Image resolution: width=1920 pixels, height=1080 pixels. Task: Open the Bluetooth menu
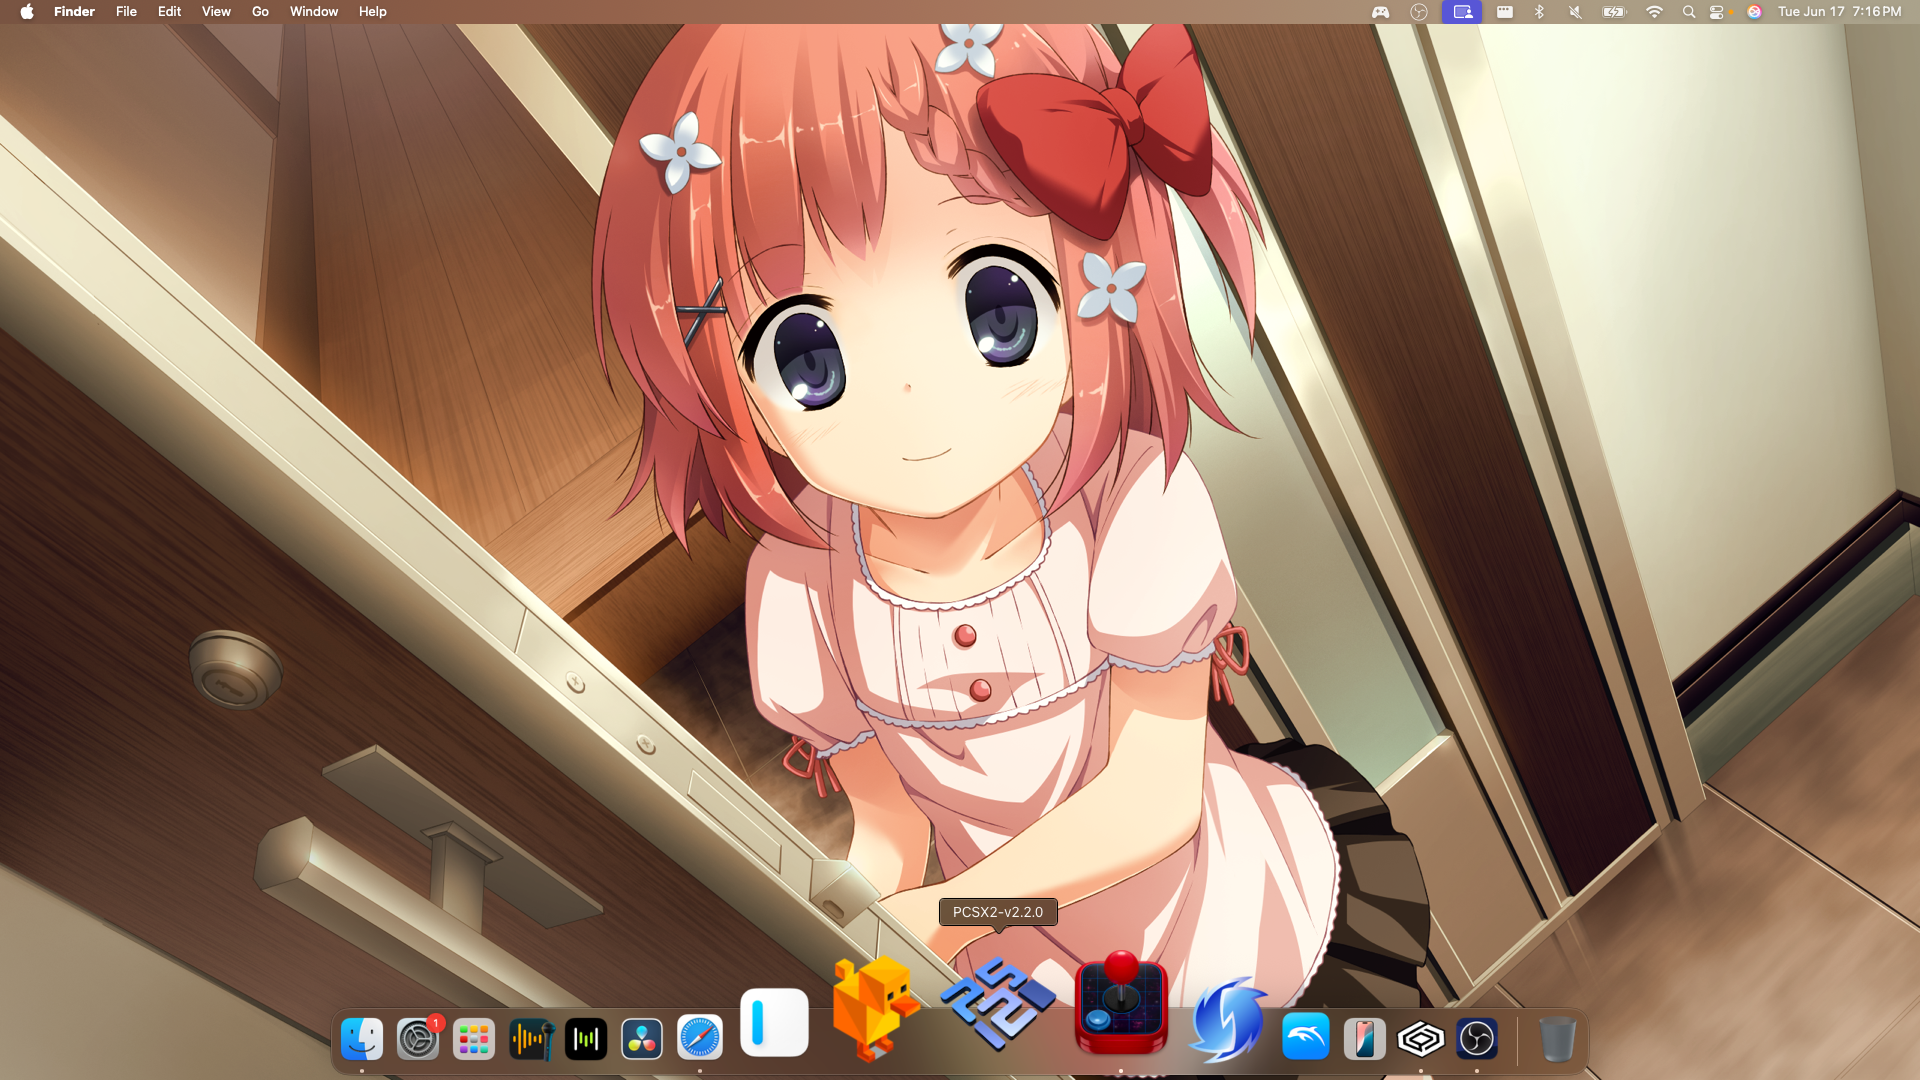[1540, 12]
